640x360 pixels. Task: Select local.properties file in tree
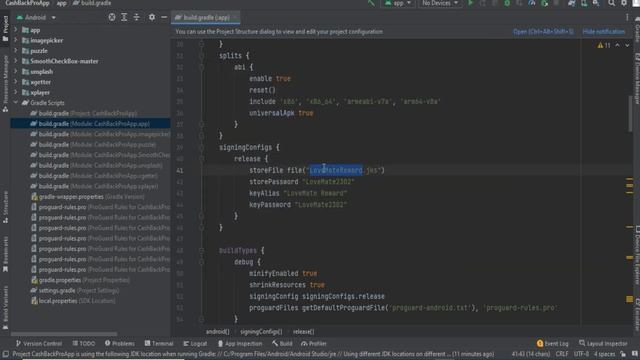tap(73, 301)
